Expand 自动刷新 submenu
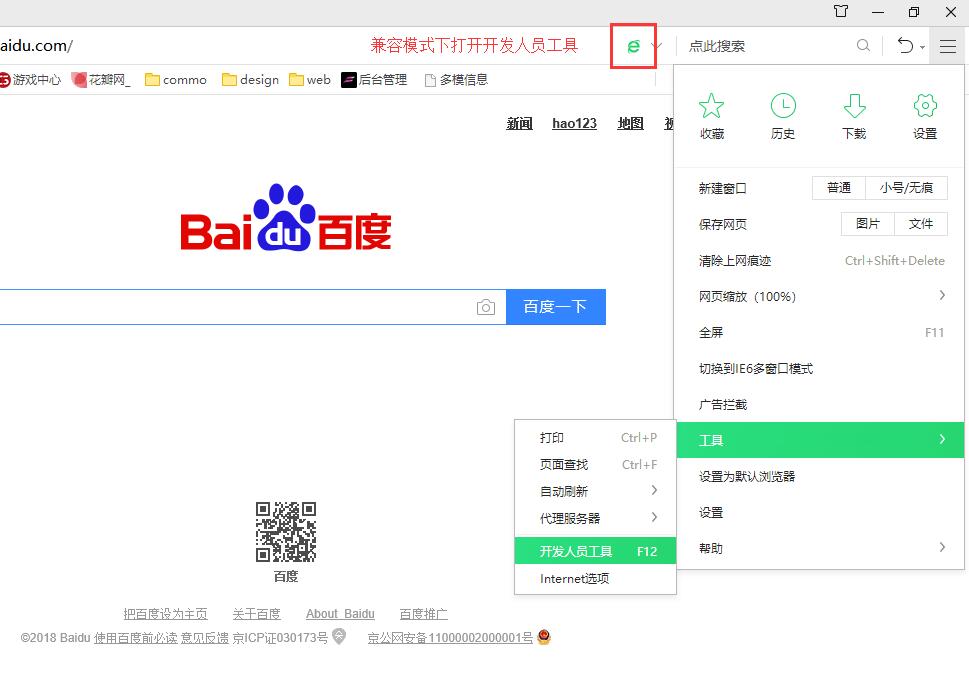The width and height of the screenshot is (969, 683). pos(596,491)
